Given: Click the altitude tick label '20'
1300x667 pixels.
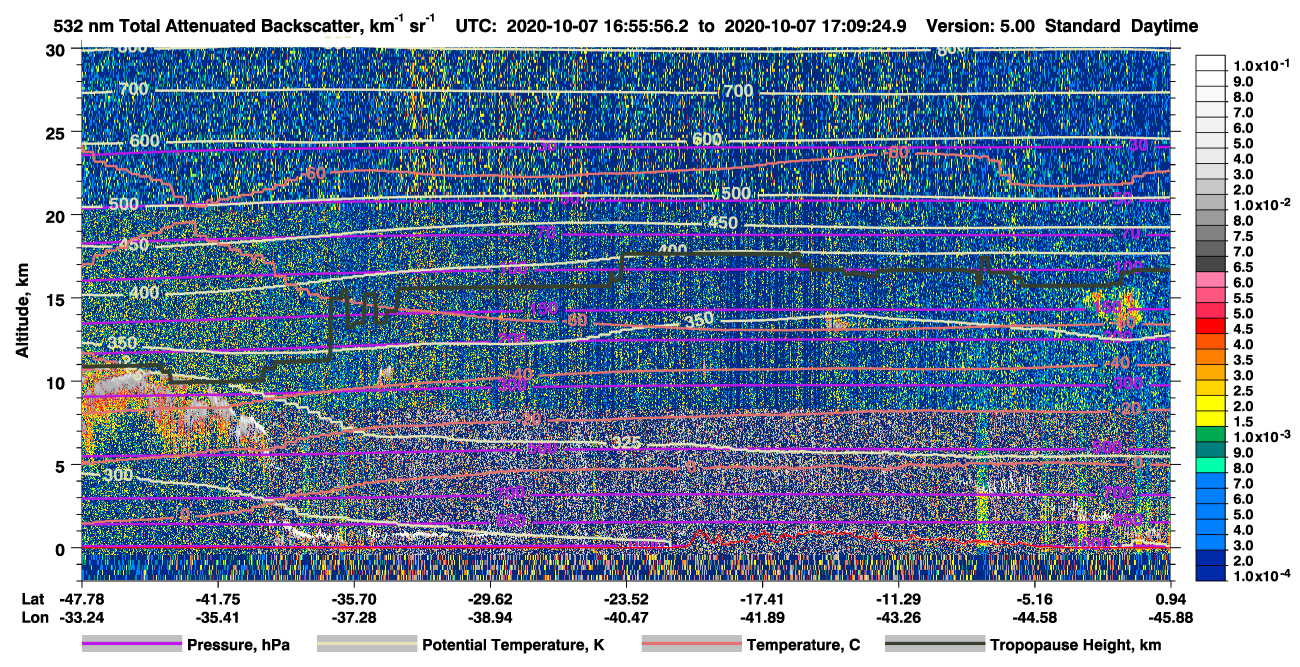Looking at the screenshot, I should tap(57, 215).
